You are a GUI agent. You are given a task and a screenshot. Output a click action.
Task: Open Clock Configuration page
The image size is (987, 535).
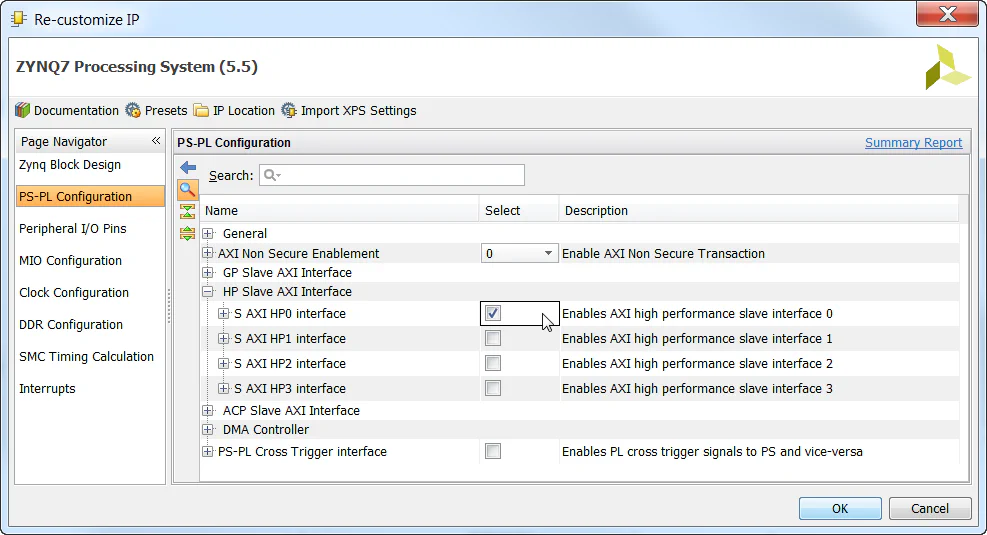click(x=74, y=293)
